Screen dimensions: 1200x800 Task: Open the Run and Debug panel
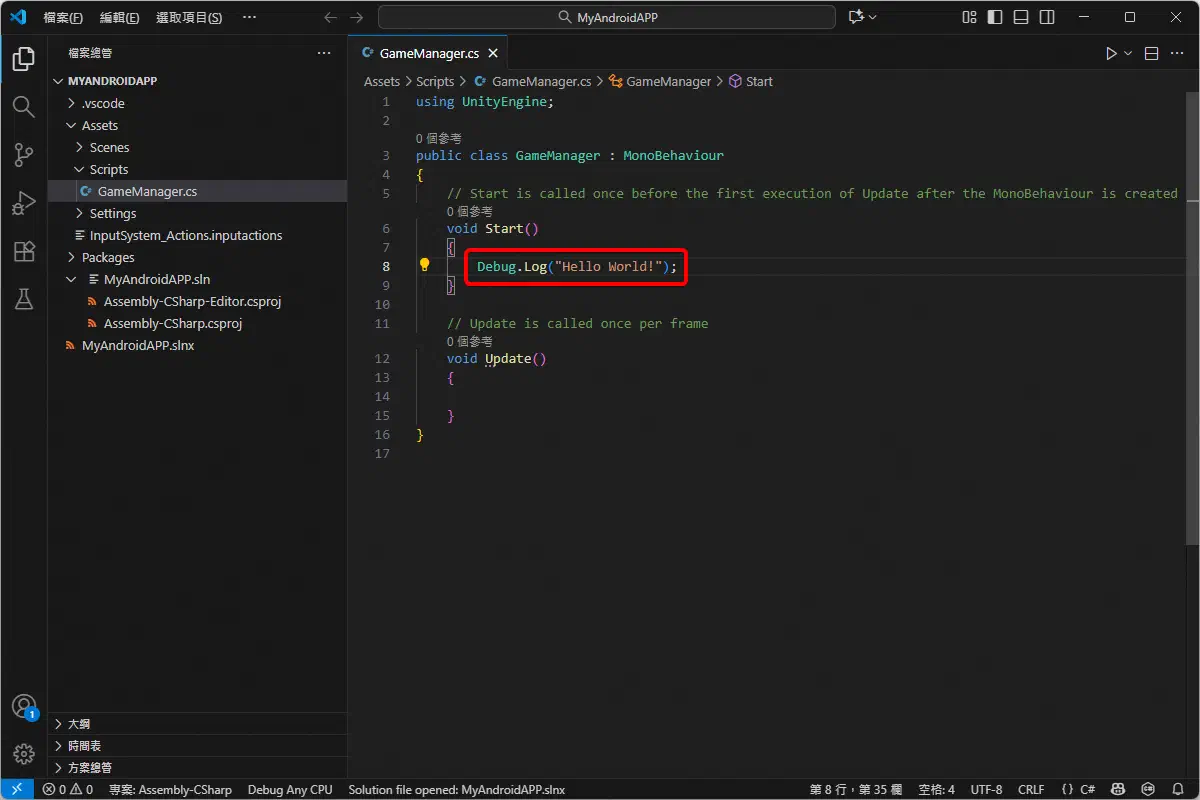tap(24, 202)
